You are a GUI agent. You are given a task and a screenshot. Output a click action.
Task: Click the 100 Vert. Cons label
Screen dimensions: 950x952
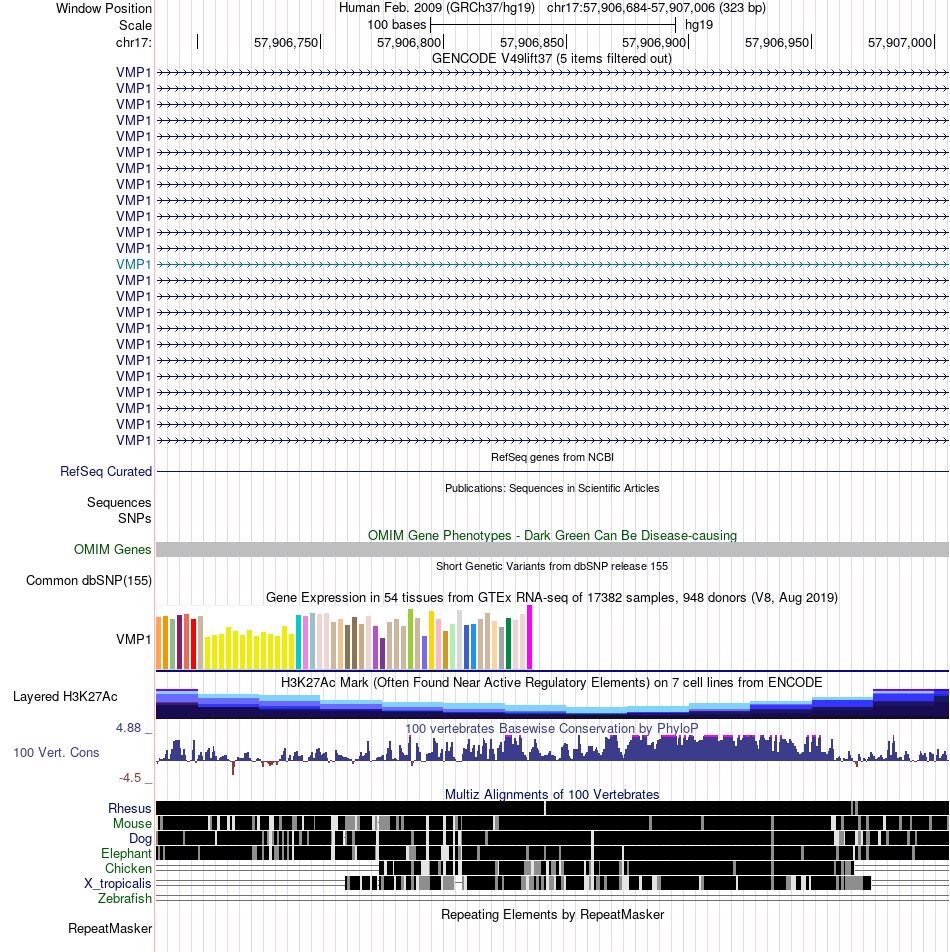coord(56,753)
